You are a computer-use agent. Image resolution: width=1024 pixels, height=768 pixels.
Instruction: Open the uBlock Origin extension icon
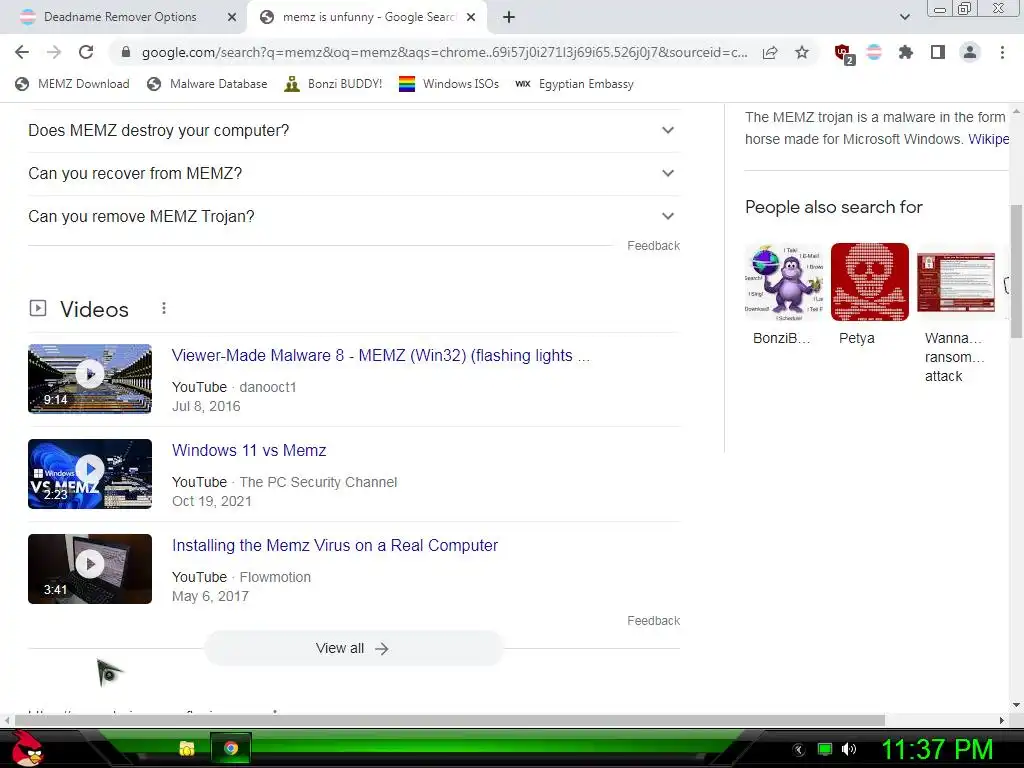tap(843, 53)
